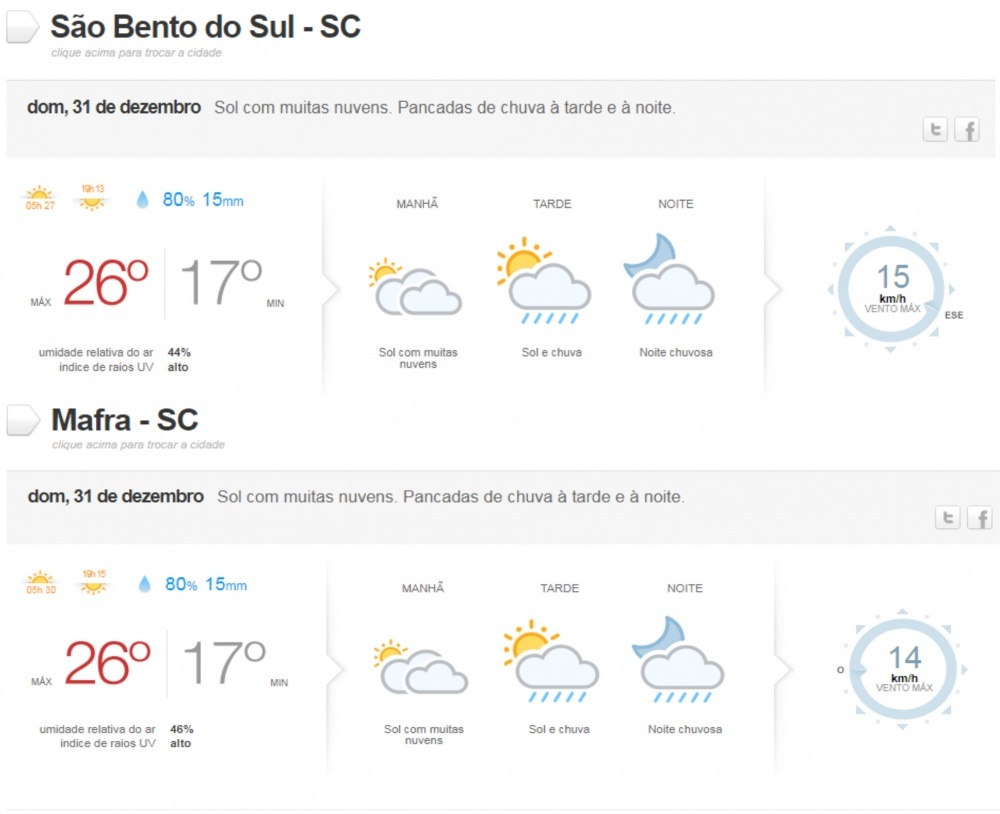Open city selector via São Bento do Sul title
This screenshot has height=814, width=1000.
205,27
